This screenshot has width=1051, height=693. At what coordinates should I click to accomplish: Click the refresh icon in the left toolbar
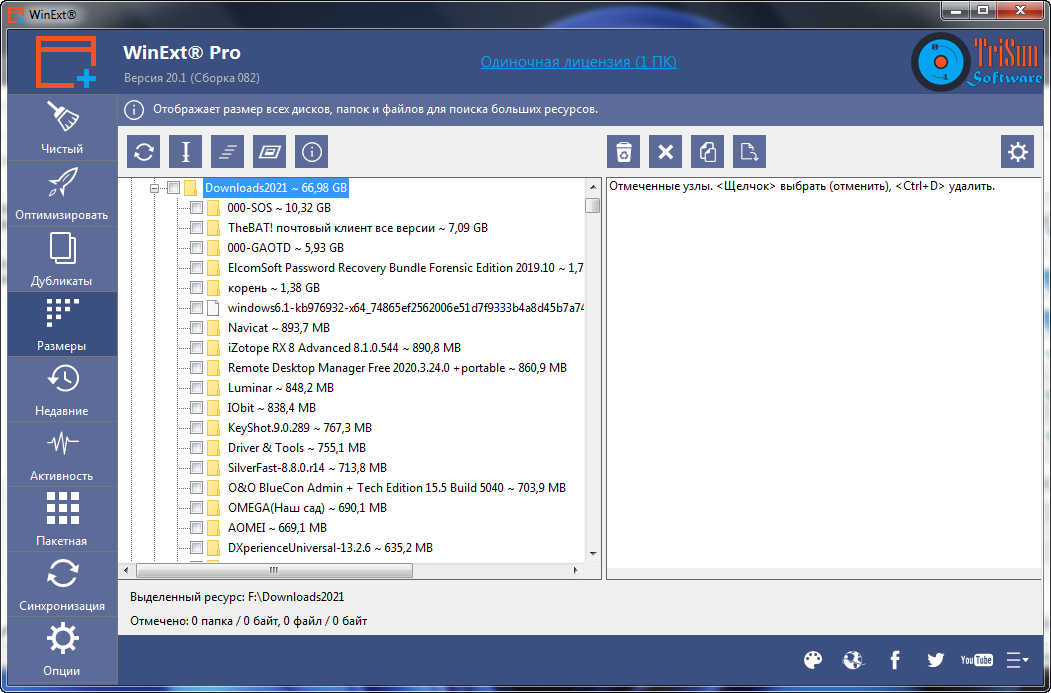[x=143, y=152]
